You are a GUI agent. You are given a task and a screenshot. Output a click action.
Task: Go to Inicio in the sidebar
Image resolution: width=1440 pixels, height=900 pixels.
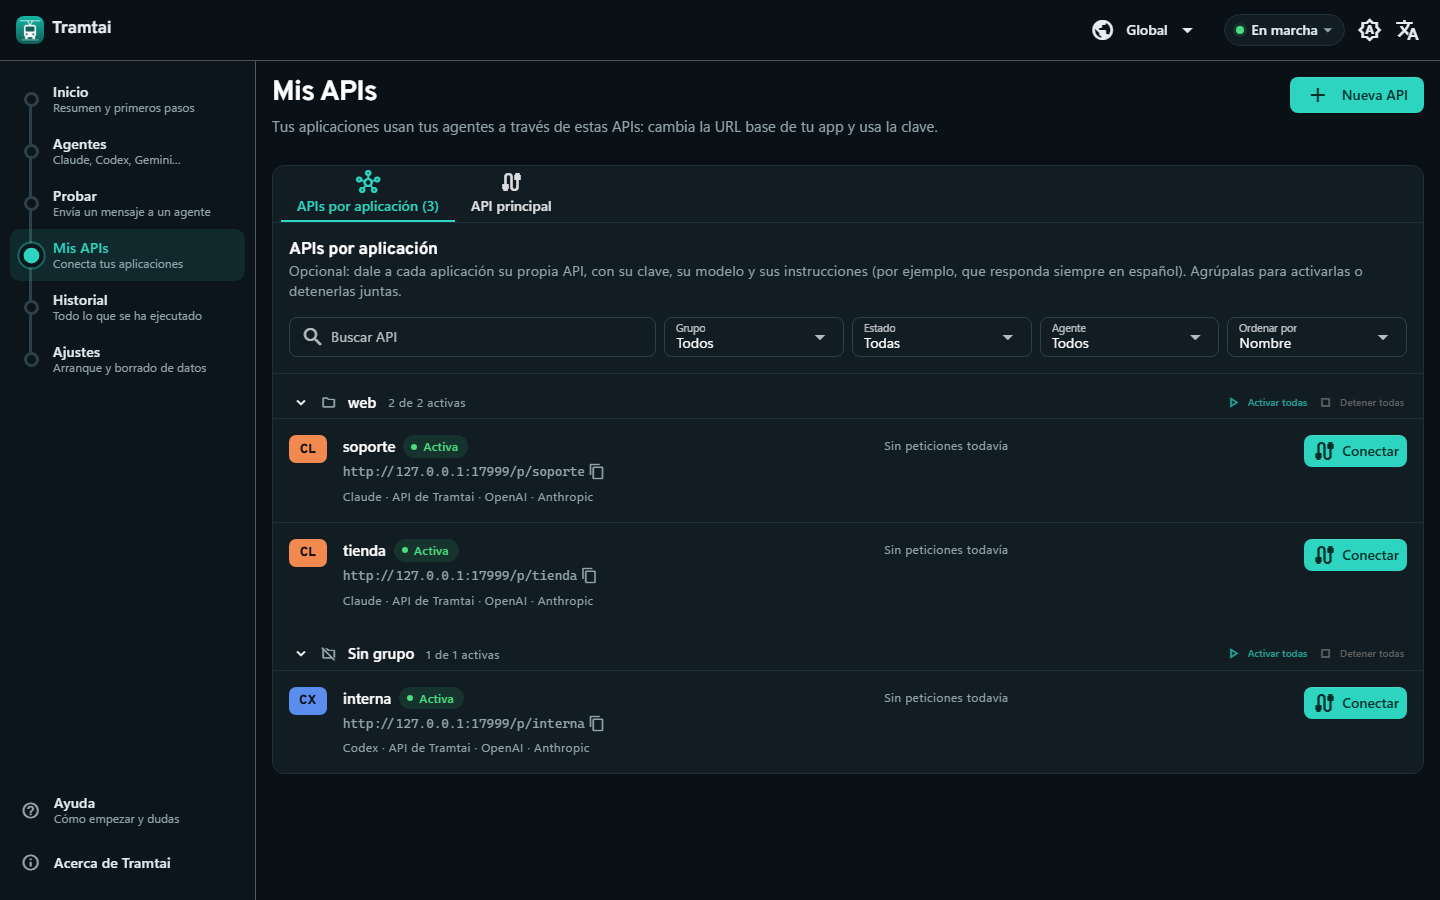pos(128,99)
